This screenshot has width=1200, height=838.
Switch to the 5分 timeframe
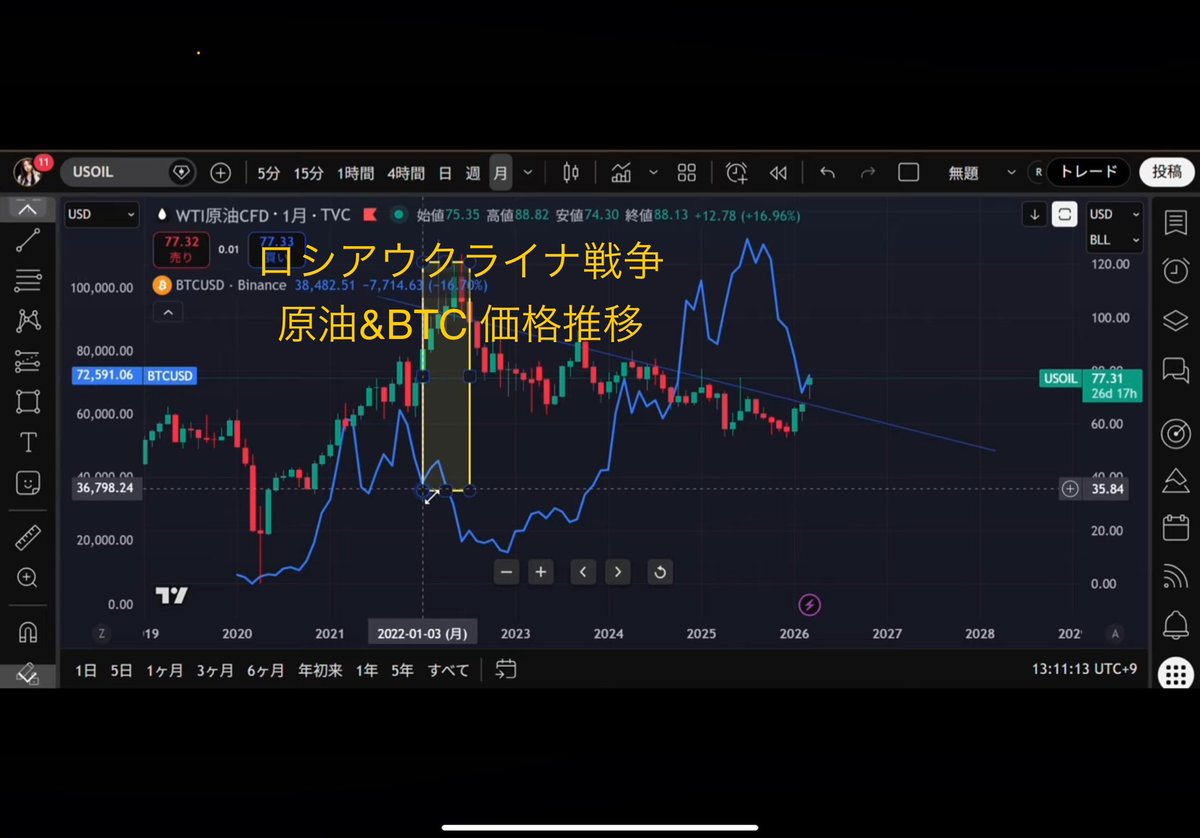pyautogui.click(x=269, y=172)
